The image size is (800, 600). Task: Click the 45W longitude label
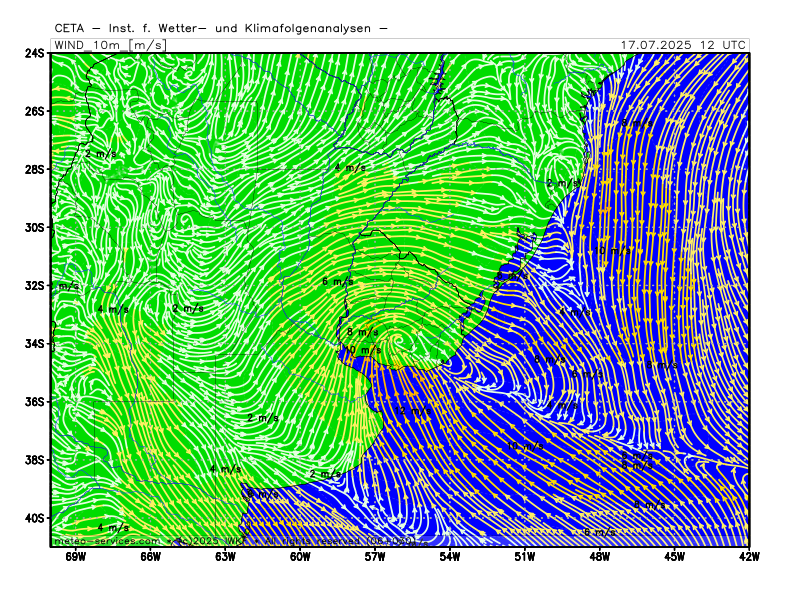674,557
